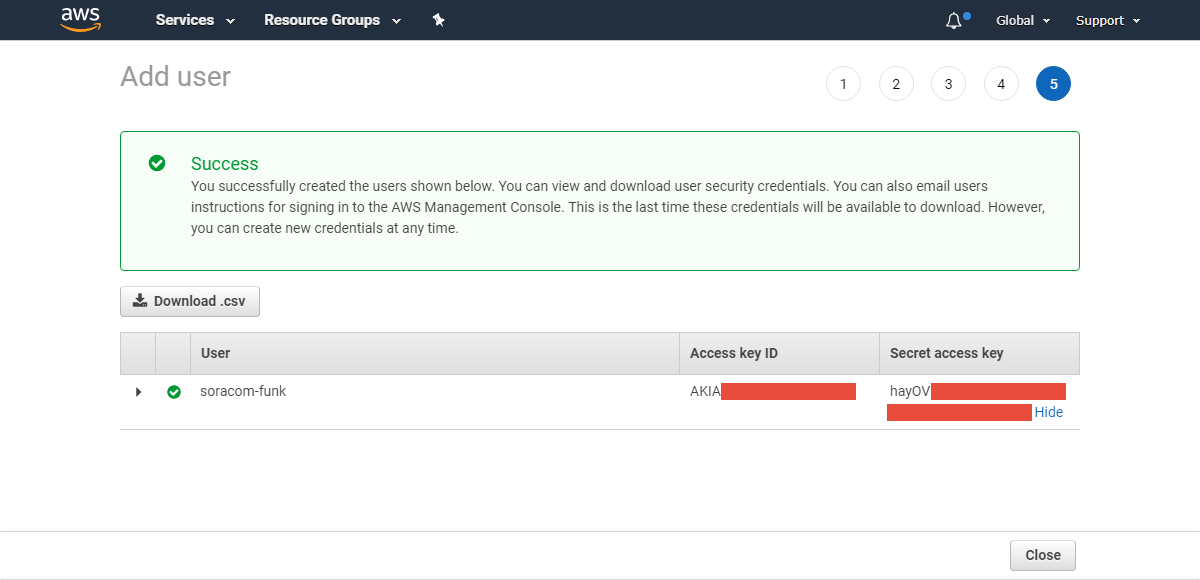
Task: Open the Global region dropdown
Action: pyautogui.click(x=1022, y=20)
